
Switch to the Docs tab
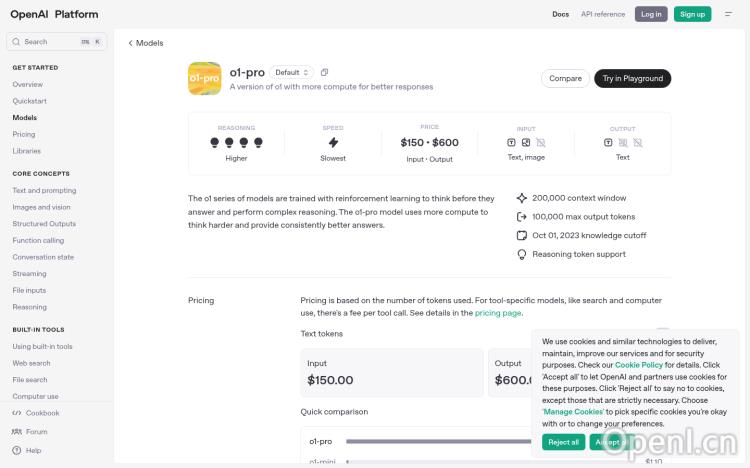(x=560, y=14)
